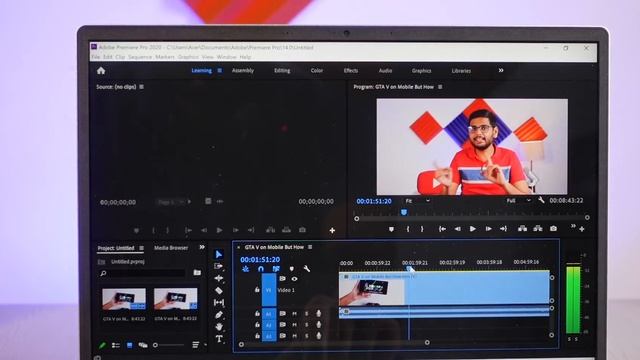Image resolution: width=640 pixels, height=360 pixels.
Task: Click Program monitor Lift button
Action: (x=522, y=229)
